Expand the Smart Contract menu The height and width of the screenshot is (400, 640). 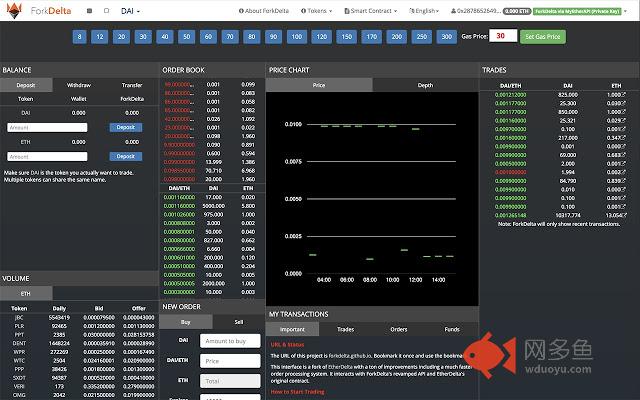(x=371, y=11)
